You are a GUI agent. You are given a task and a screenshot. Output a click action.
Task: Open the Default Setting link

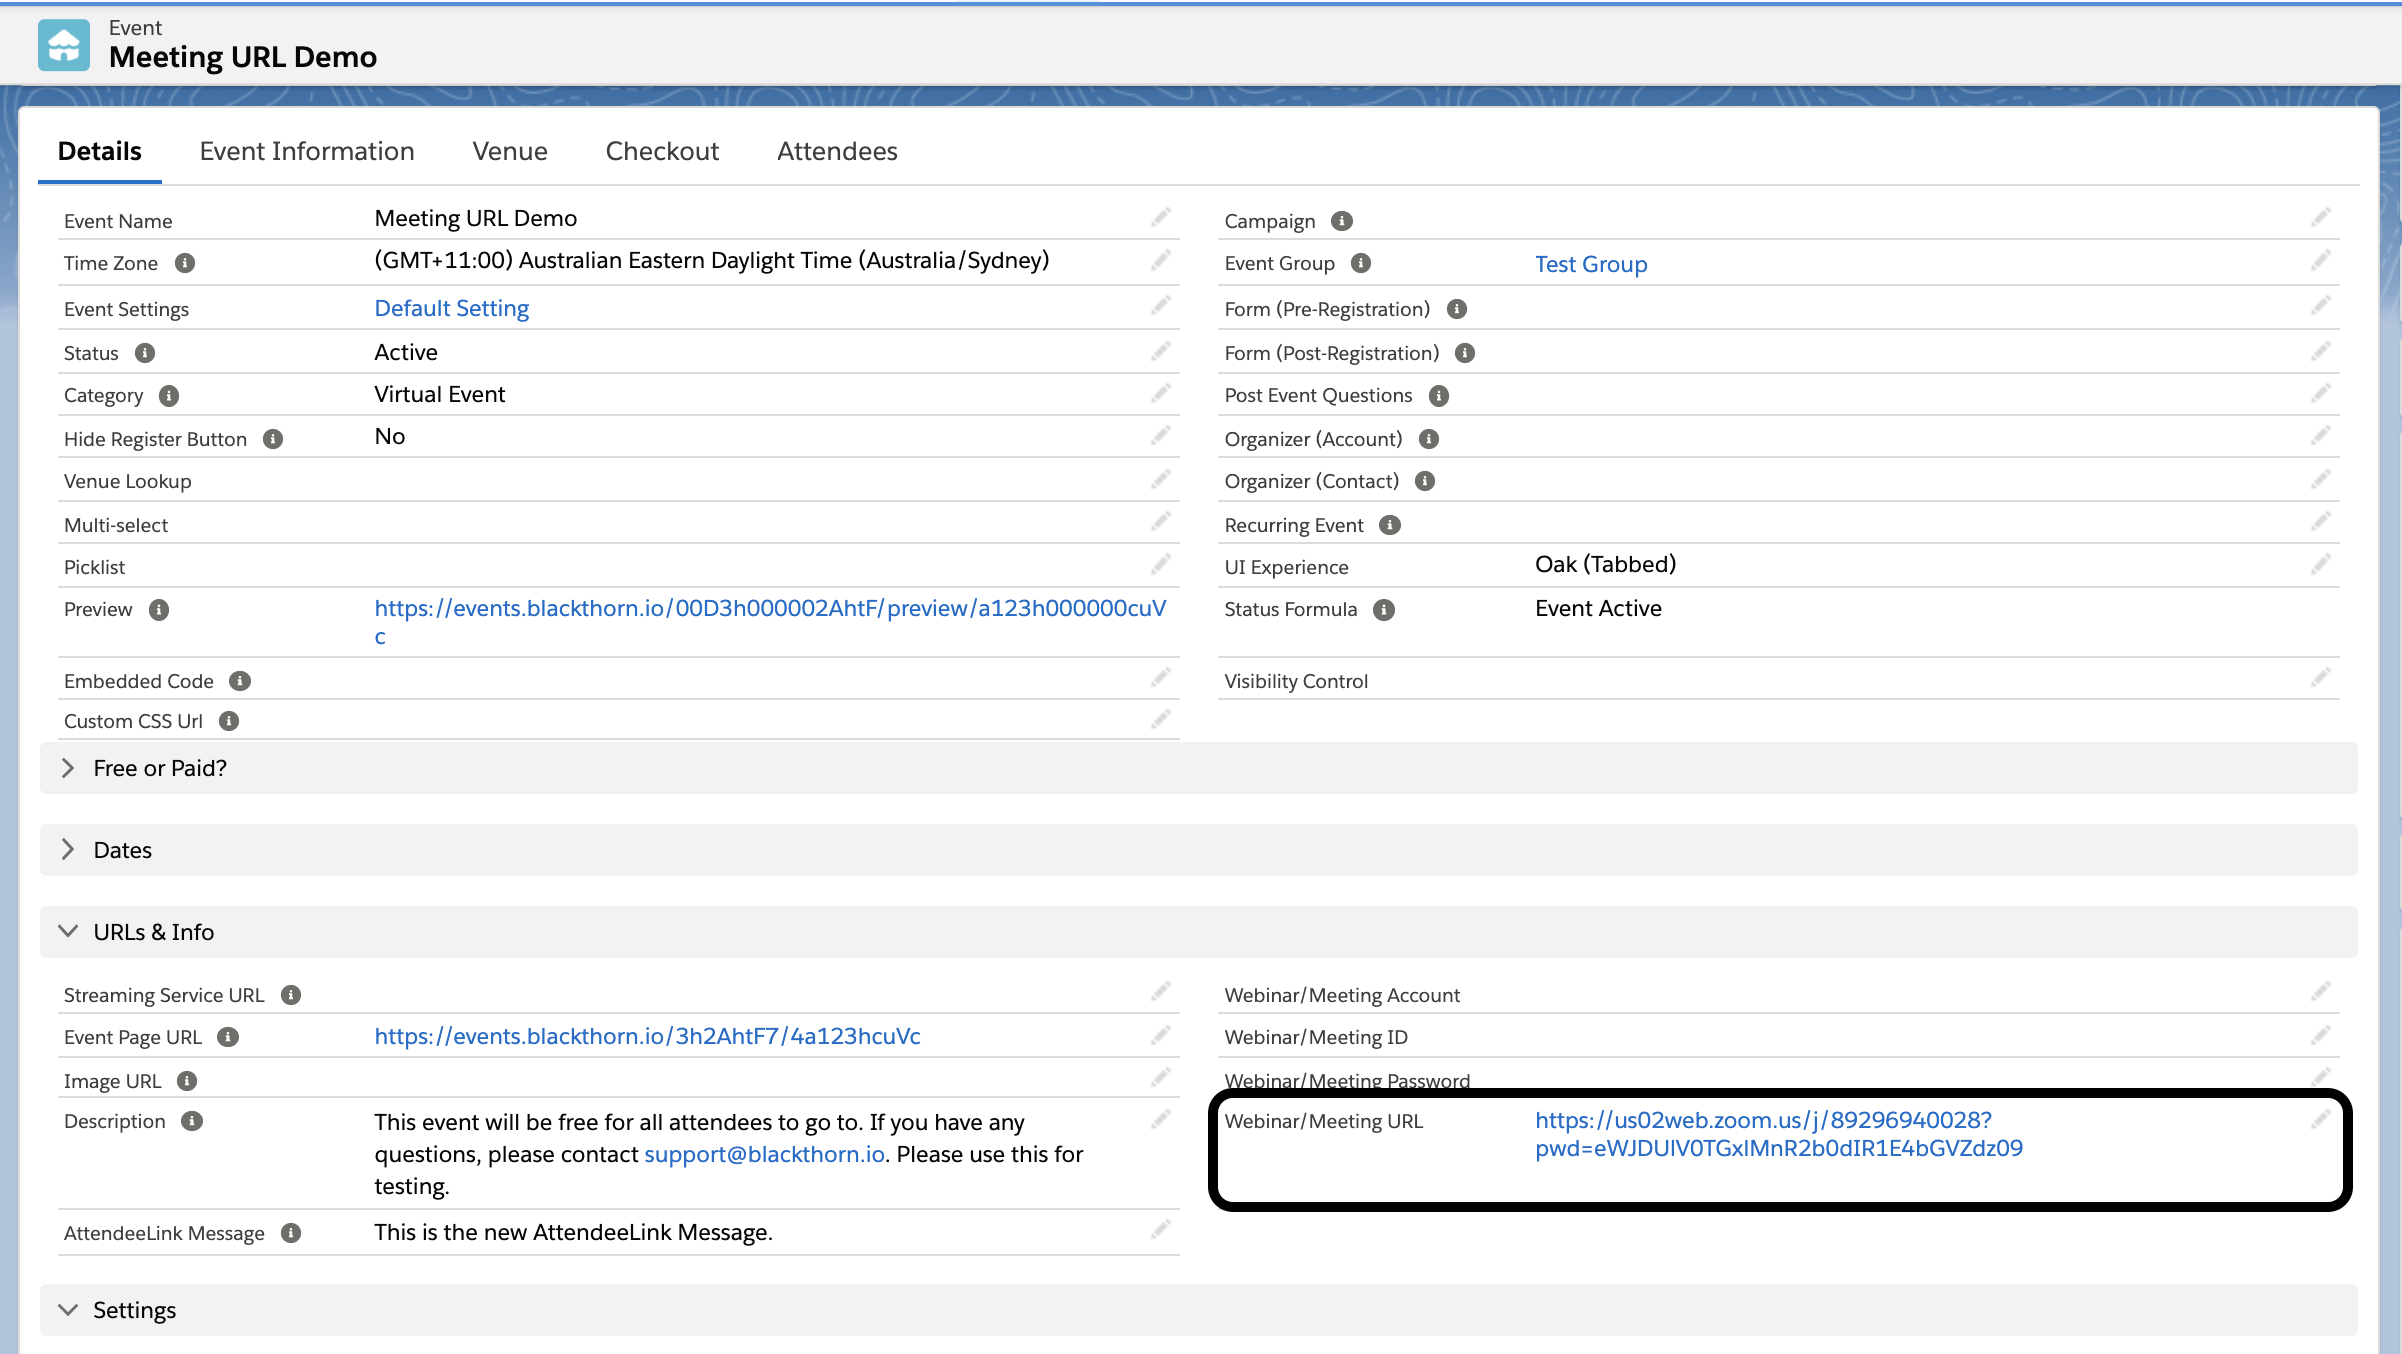tap(452, 308)
